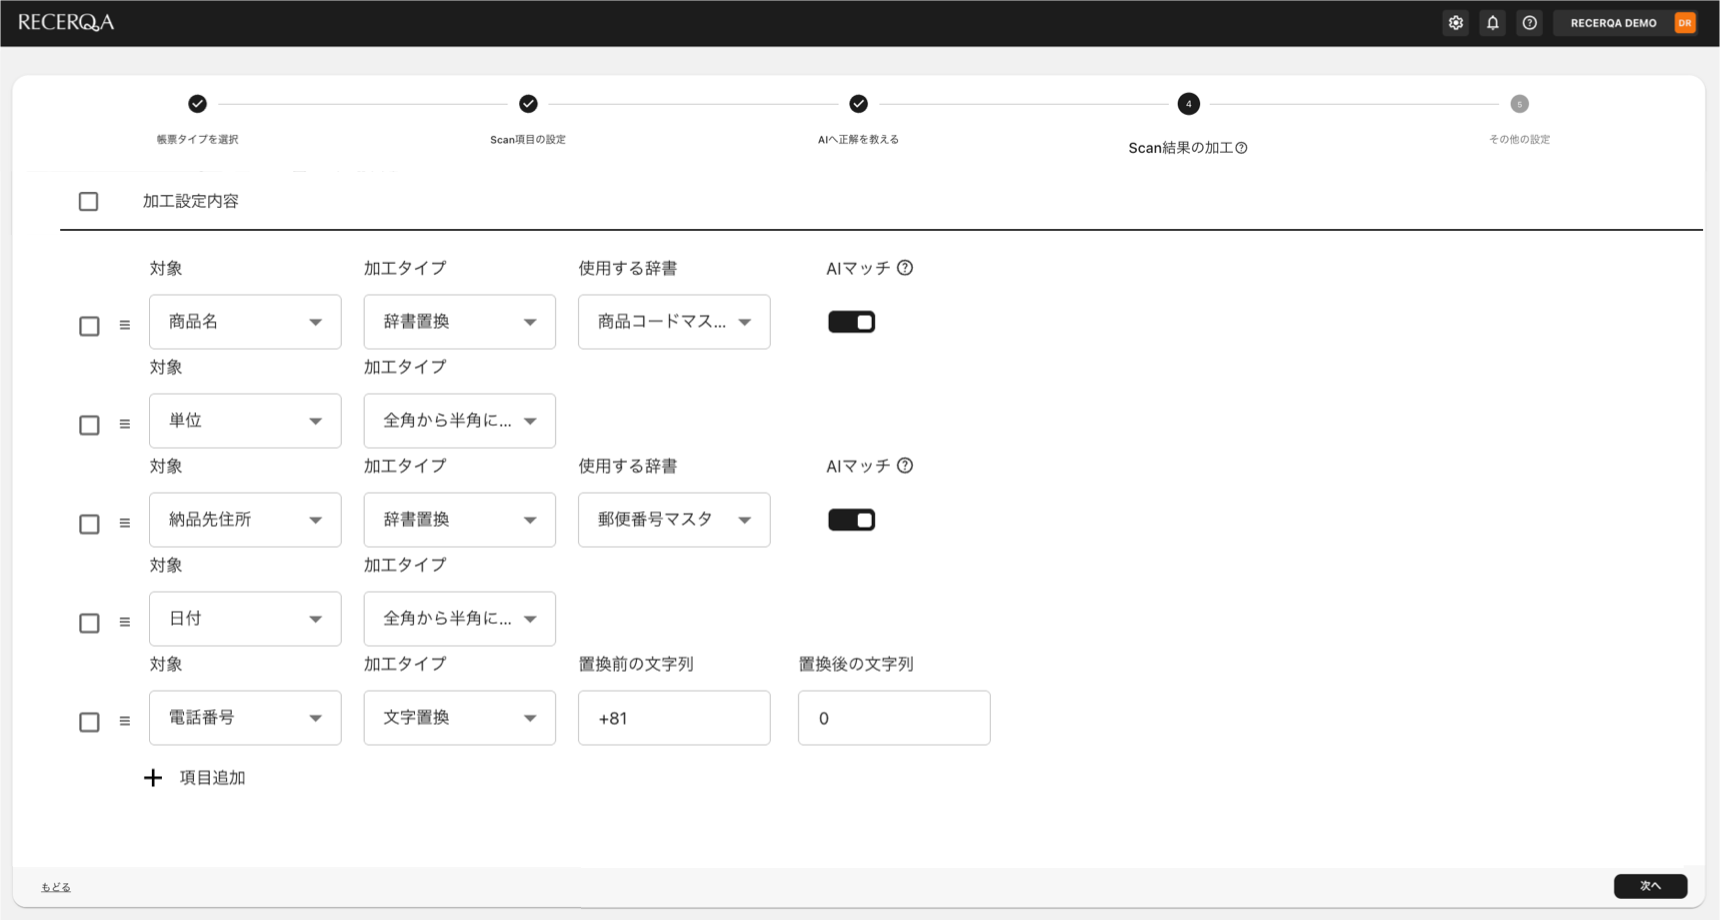Click help icon beside Scan結果の加工
The width and height of the screenshot is (1720, 920).
coord(1241,148)
